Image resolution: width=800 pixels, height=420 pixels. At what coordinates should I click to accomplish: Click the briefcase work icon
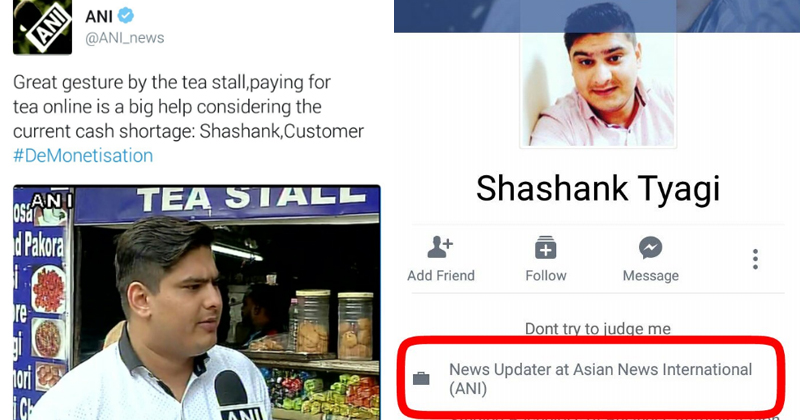(421, 379)
